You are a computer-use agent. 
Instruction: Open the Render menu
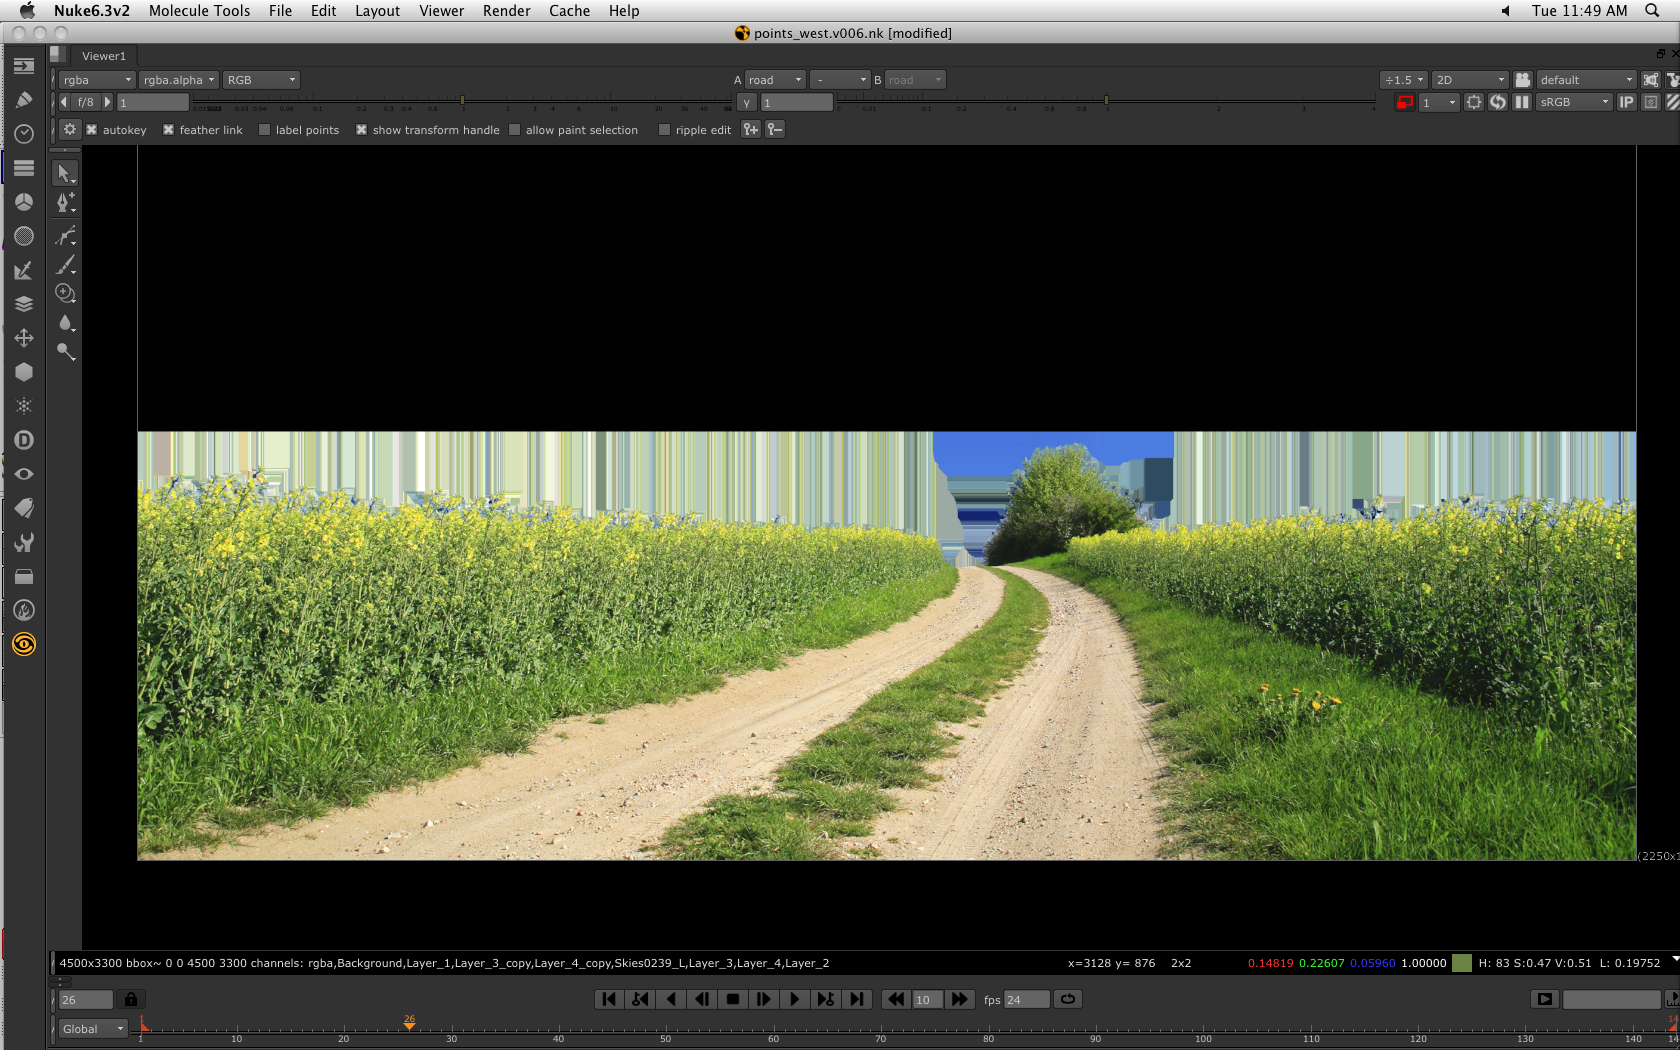tap(506, 10)
